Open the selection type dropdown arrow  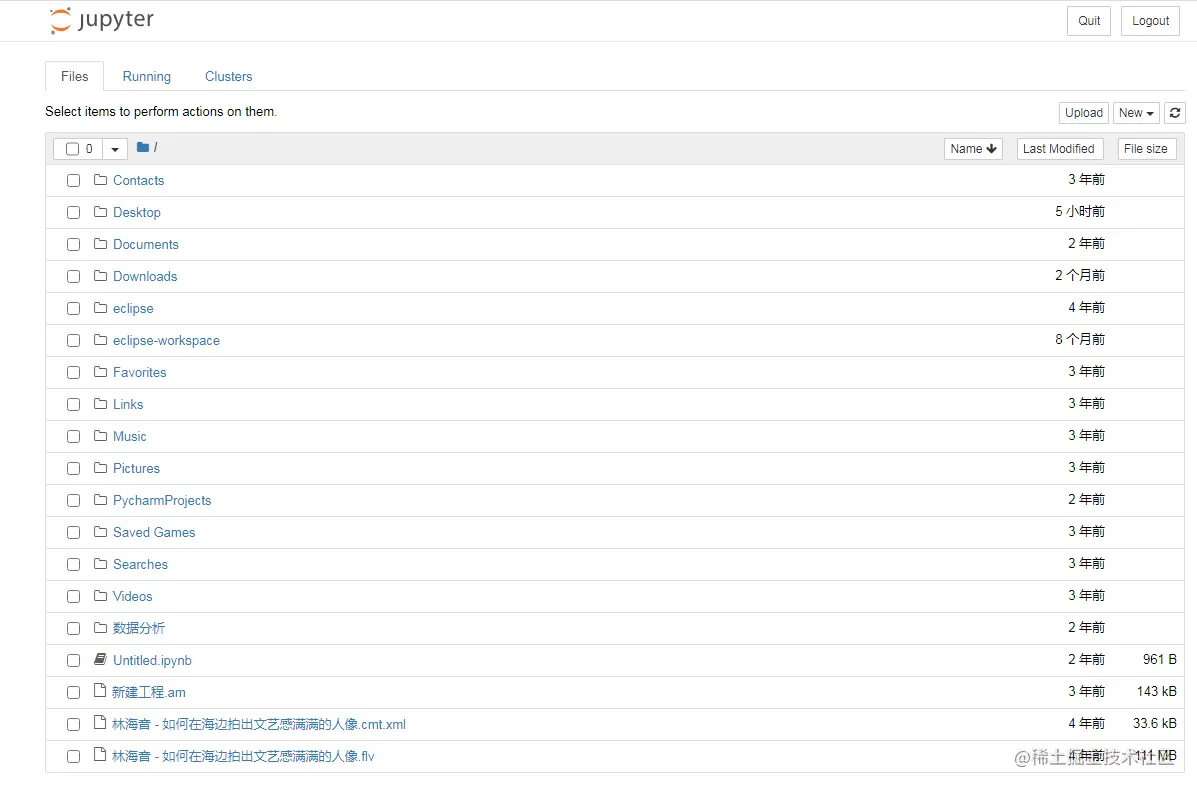pyautogui.click(x=115, y=149)
